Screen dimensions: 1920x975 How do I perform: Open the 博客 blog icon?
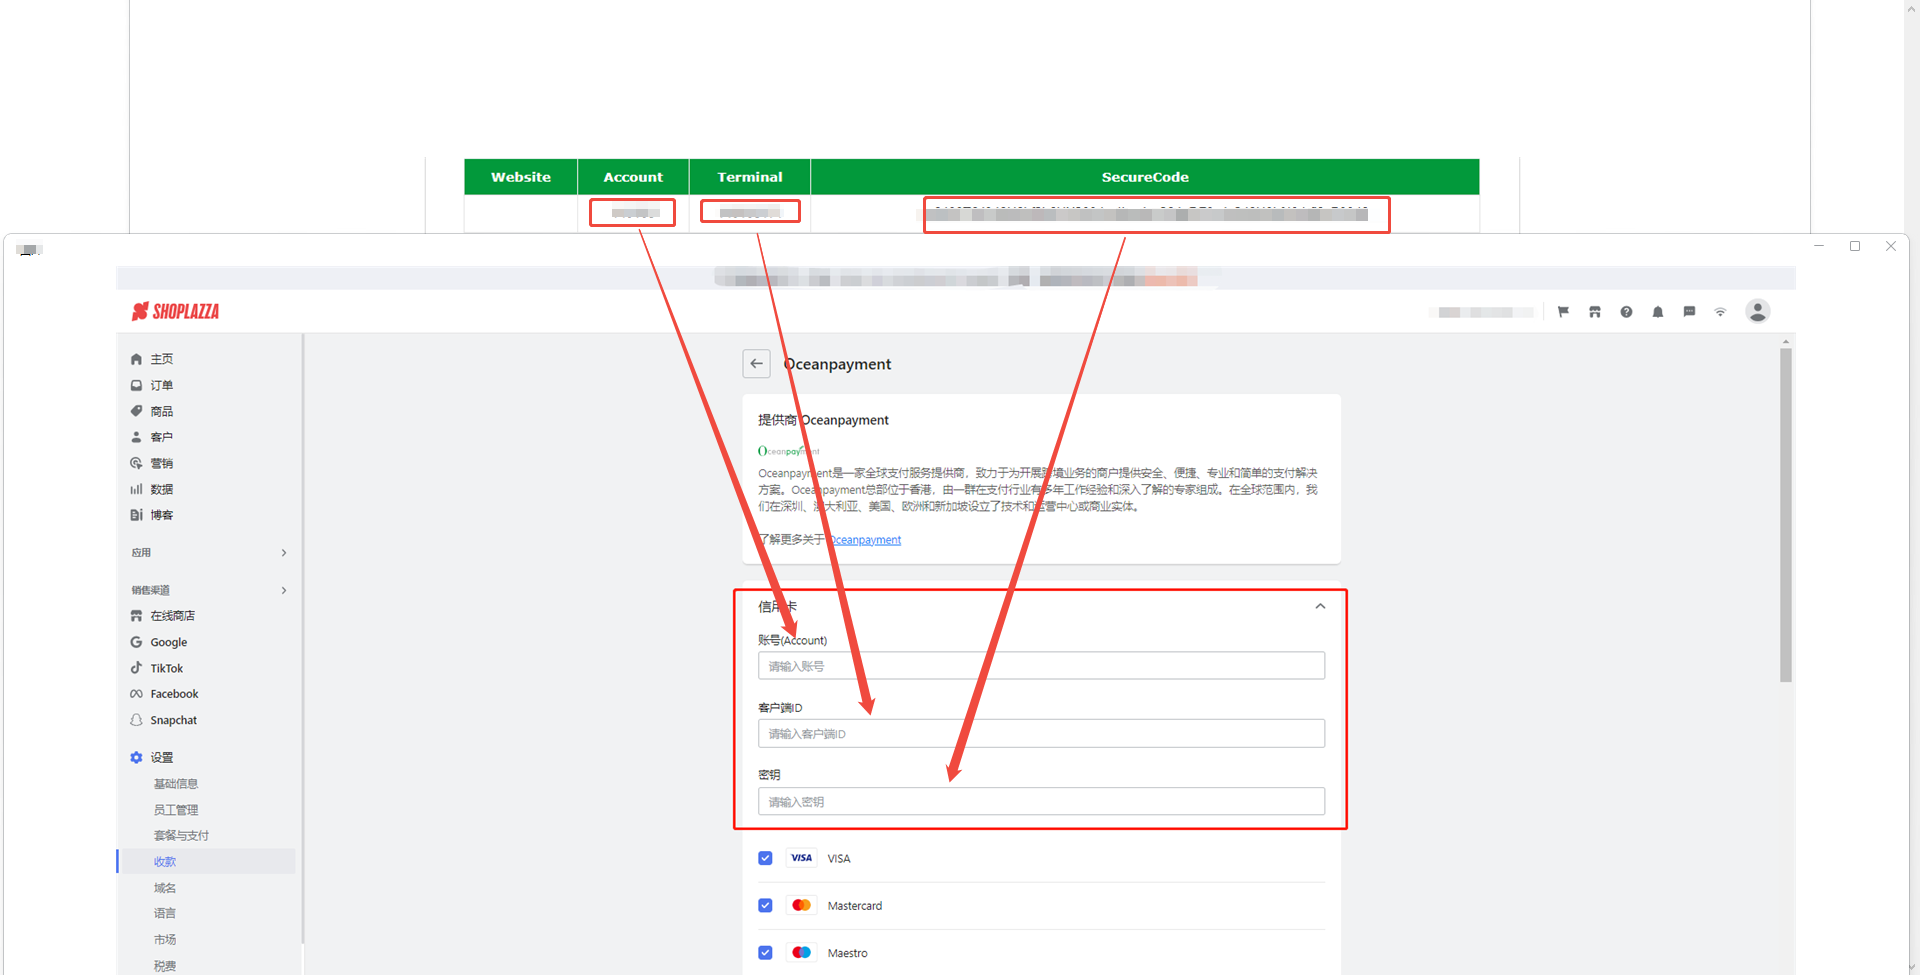tap(136, 515)
